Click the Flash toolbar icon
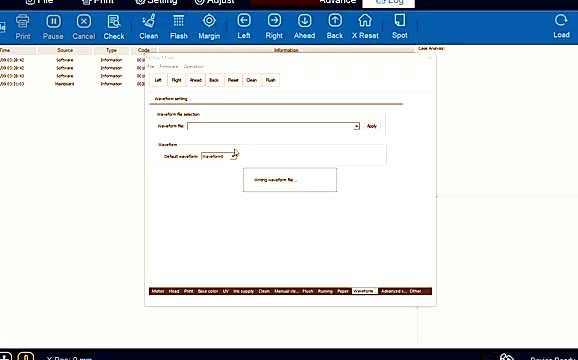Screen dimensions: 578x360 coord(179,27)
